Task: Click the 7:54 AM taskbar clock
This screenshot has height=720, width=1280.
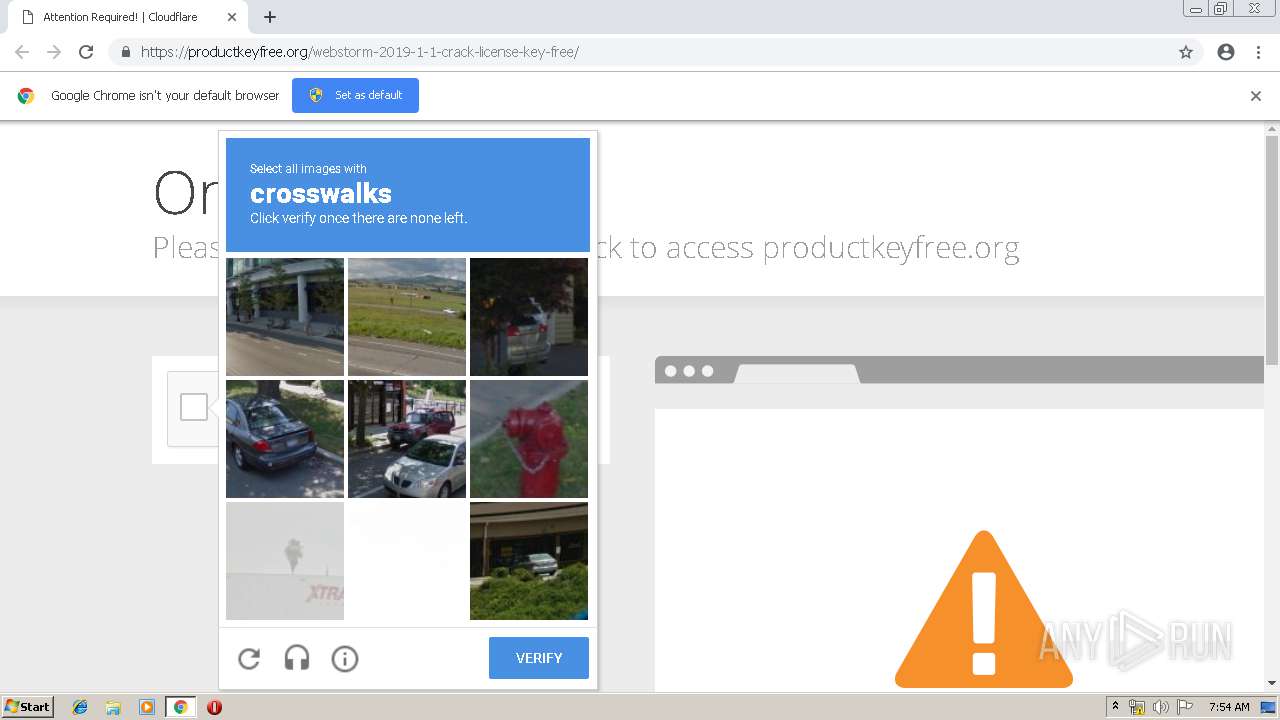Action: click(1229, 707)
